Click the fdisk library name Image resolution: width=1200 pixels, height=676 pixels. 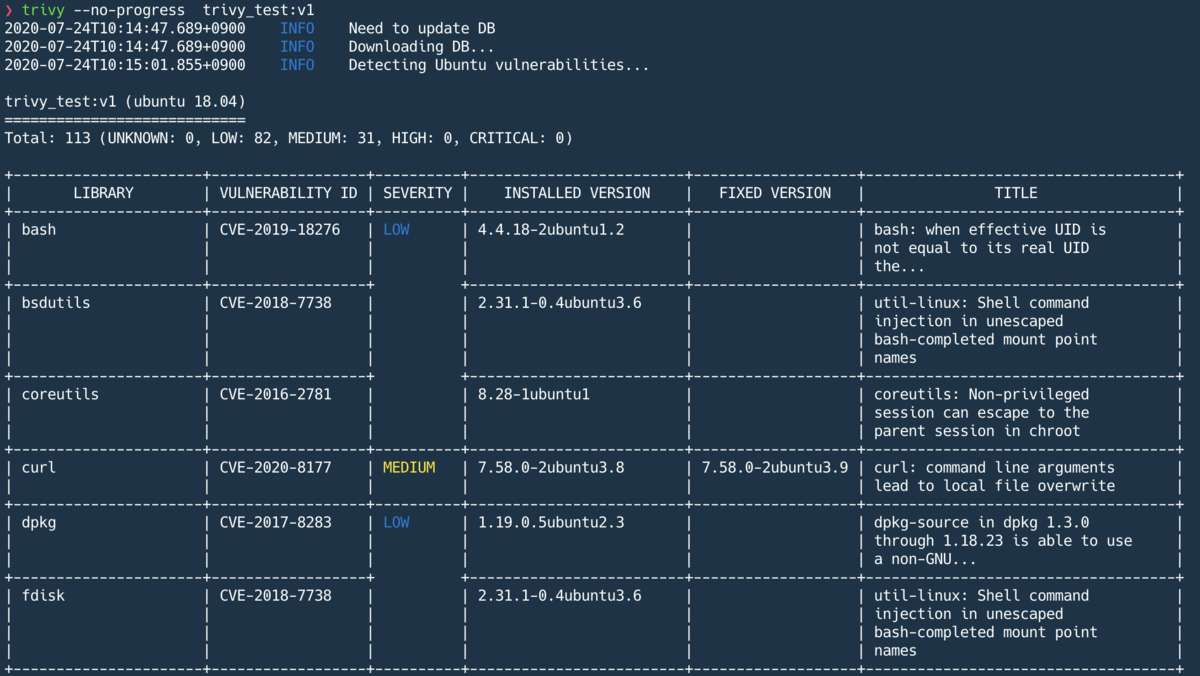tap(42, 595)
